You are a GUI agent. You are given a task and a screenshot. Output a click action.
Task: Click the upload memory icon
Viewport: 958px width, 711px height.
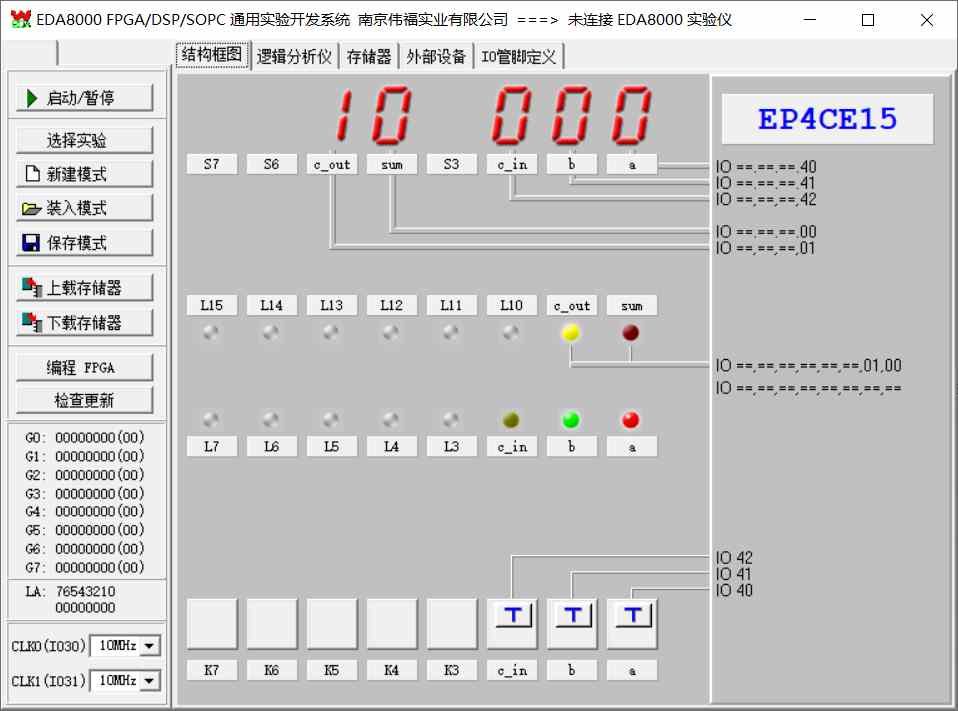[32, 288]
